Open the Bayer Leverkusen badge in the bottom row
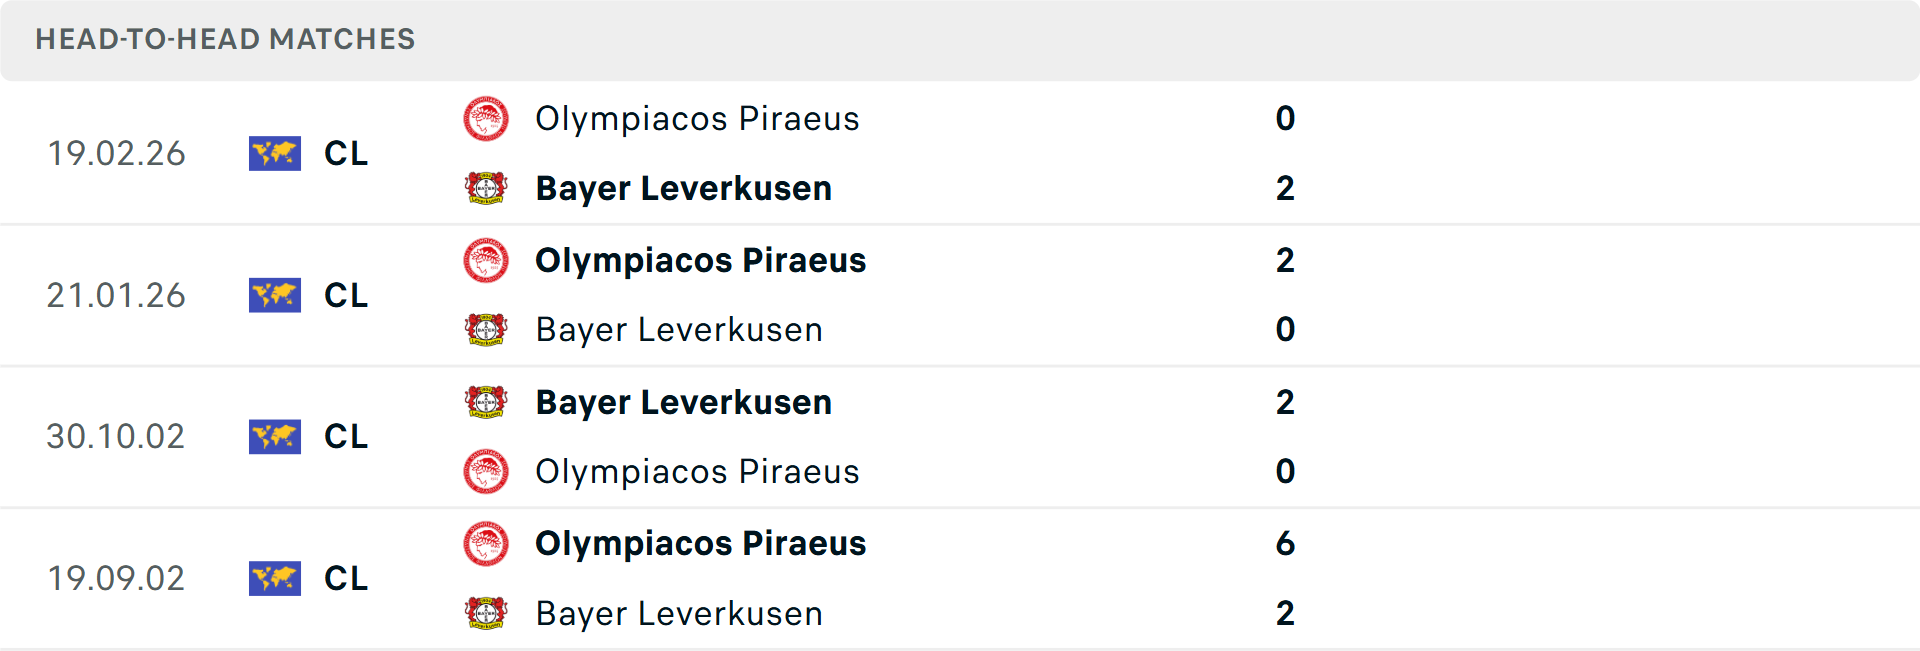 [486, 613]
